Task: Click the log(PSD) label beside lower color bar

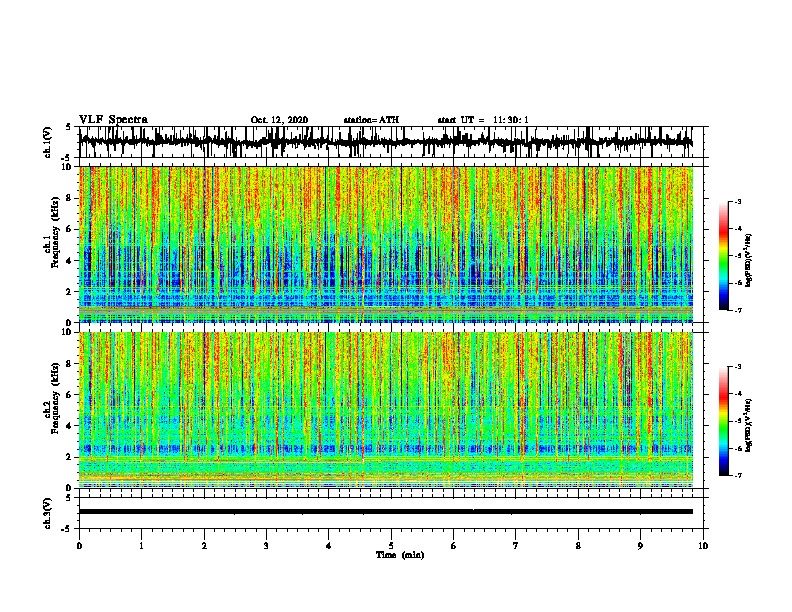Action: pos(749,424)
